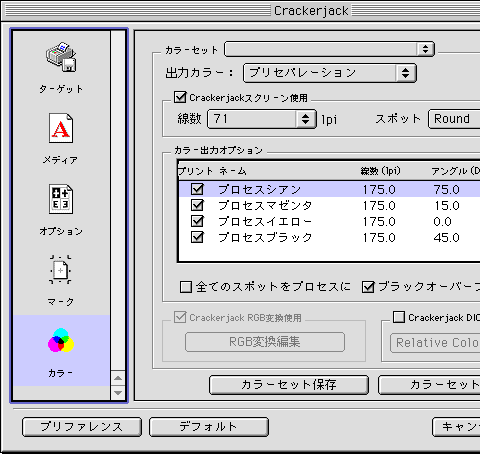Enable the Crackerjack DIC checkbox
This screenshot has width=480, height=454.
pyautogui.click(x=399, y=317)
